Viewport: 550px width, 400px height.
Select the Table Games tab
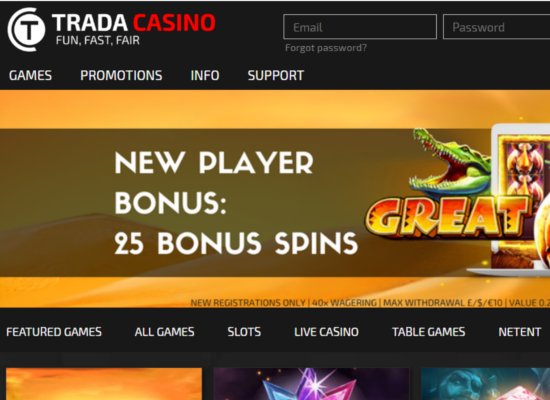(x=429, y=332)
